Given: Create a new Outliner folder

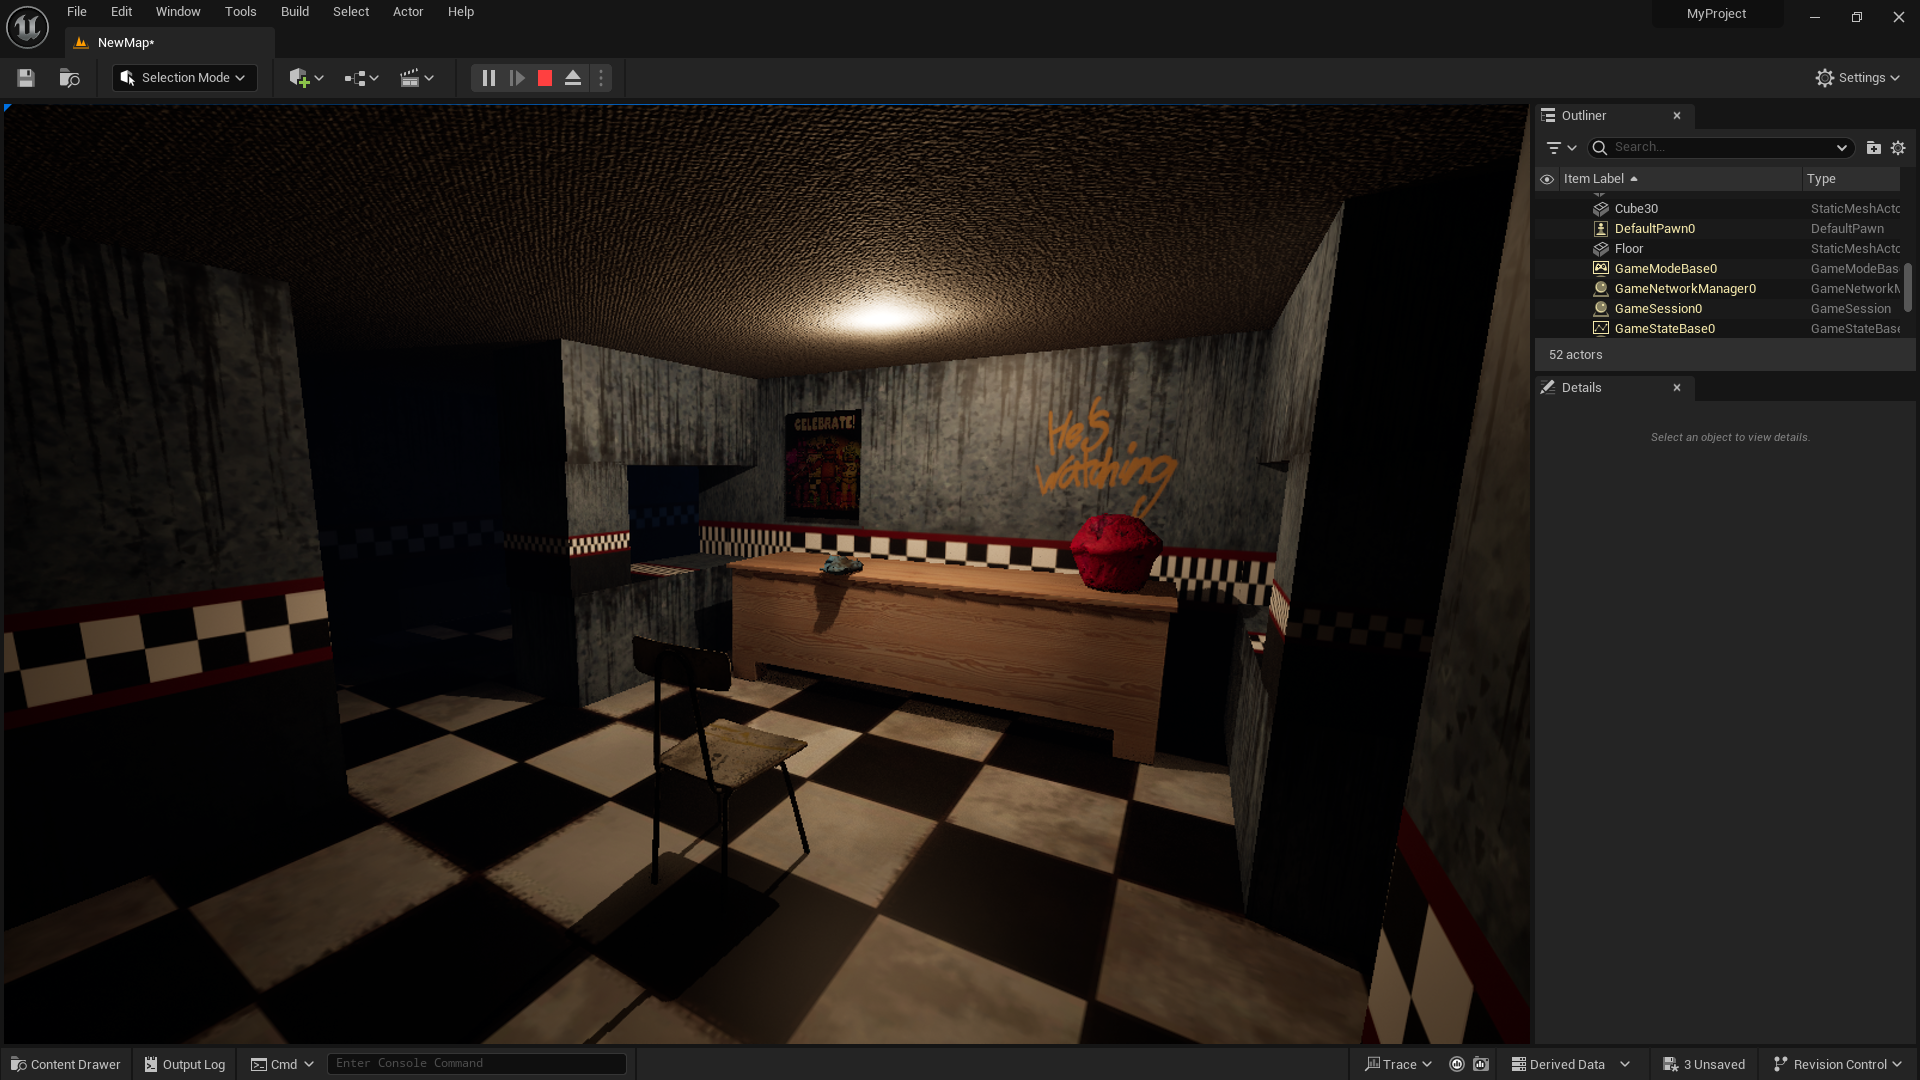Looking at the screenshot, I should [1874, 148].
